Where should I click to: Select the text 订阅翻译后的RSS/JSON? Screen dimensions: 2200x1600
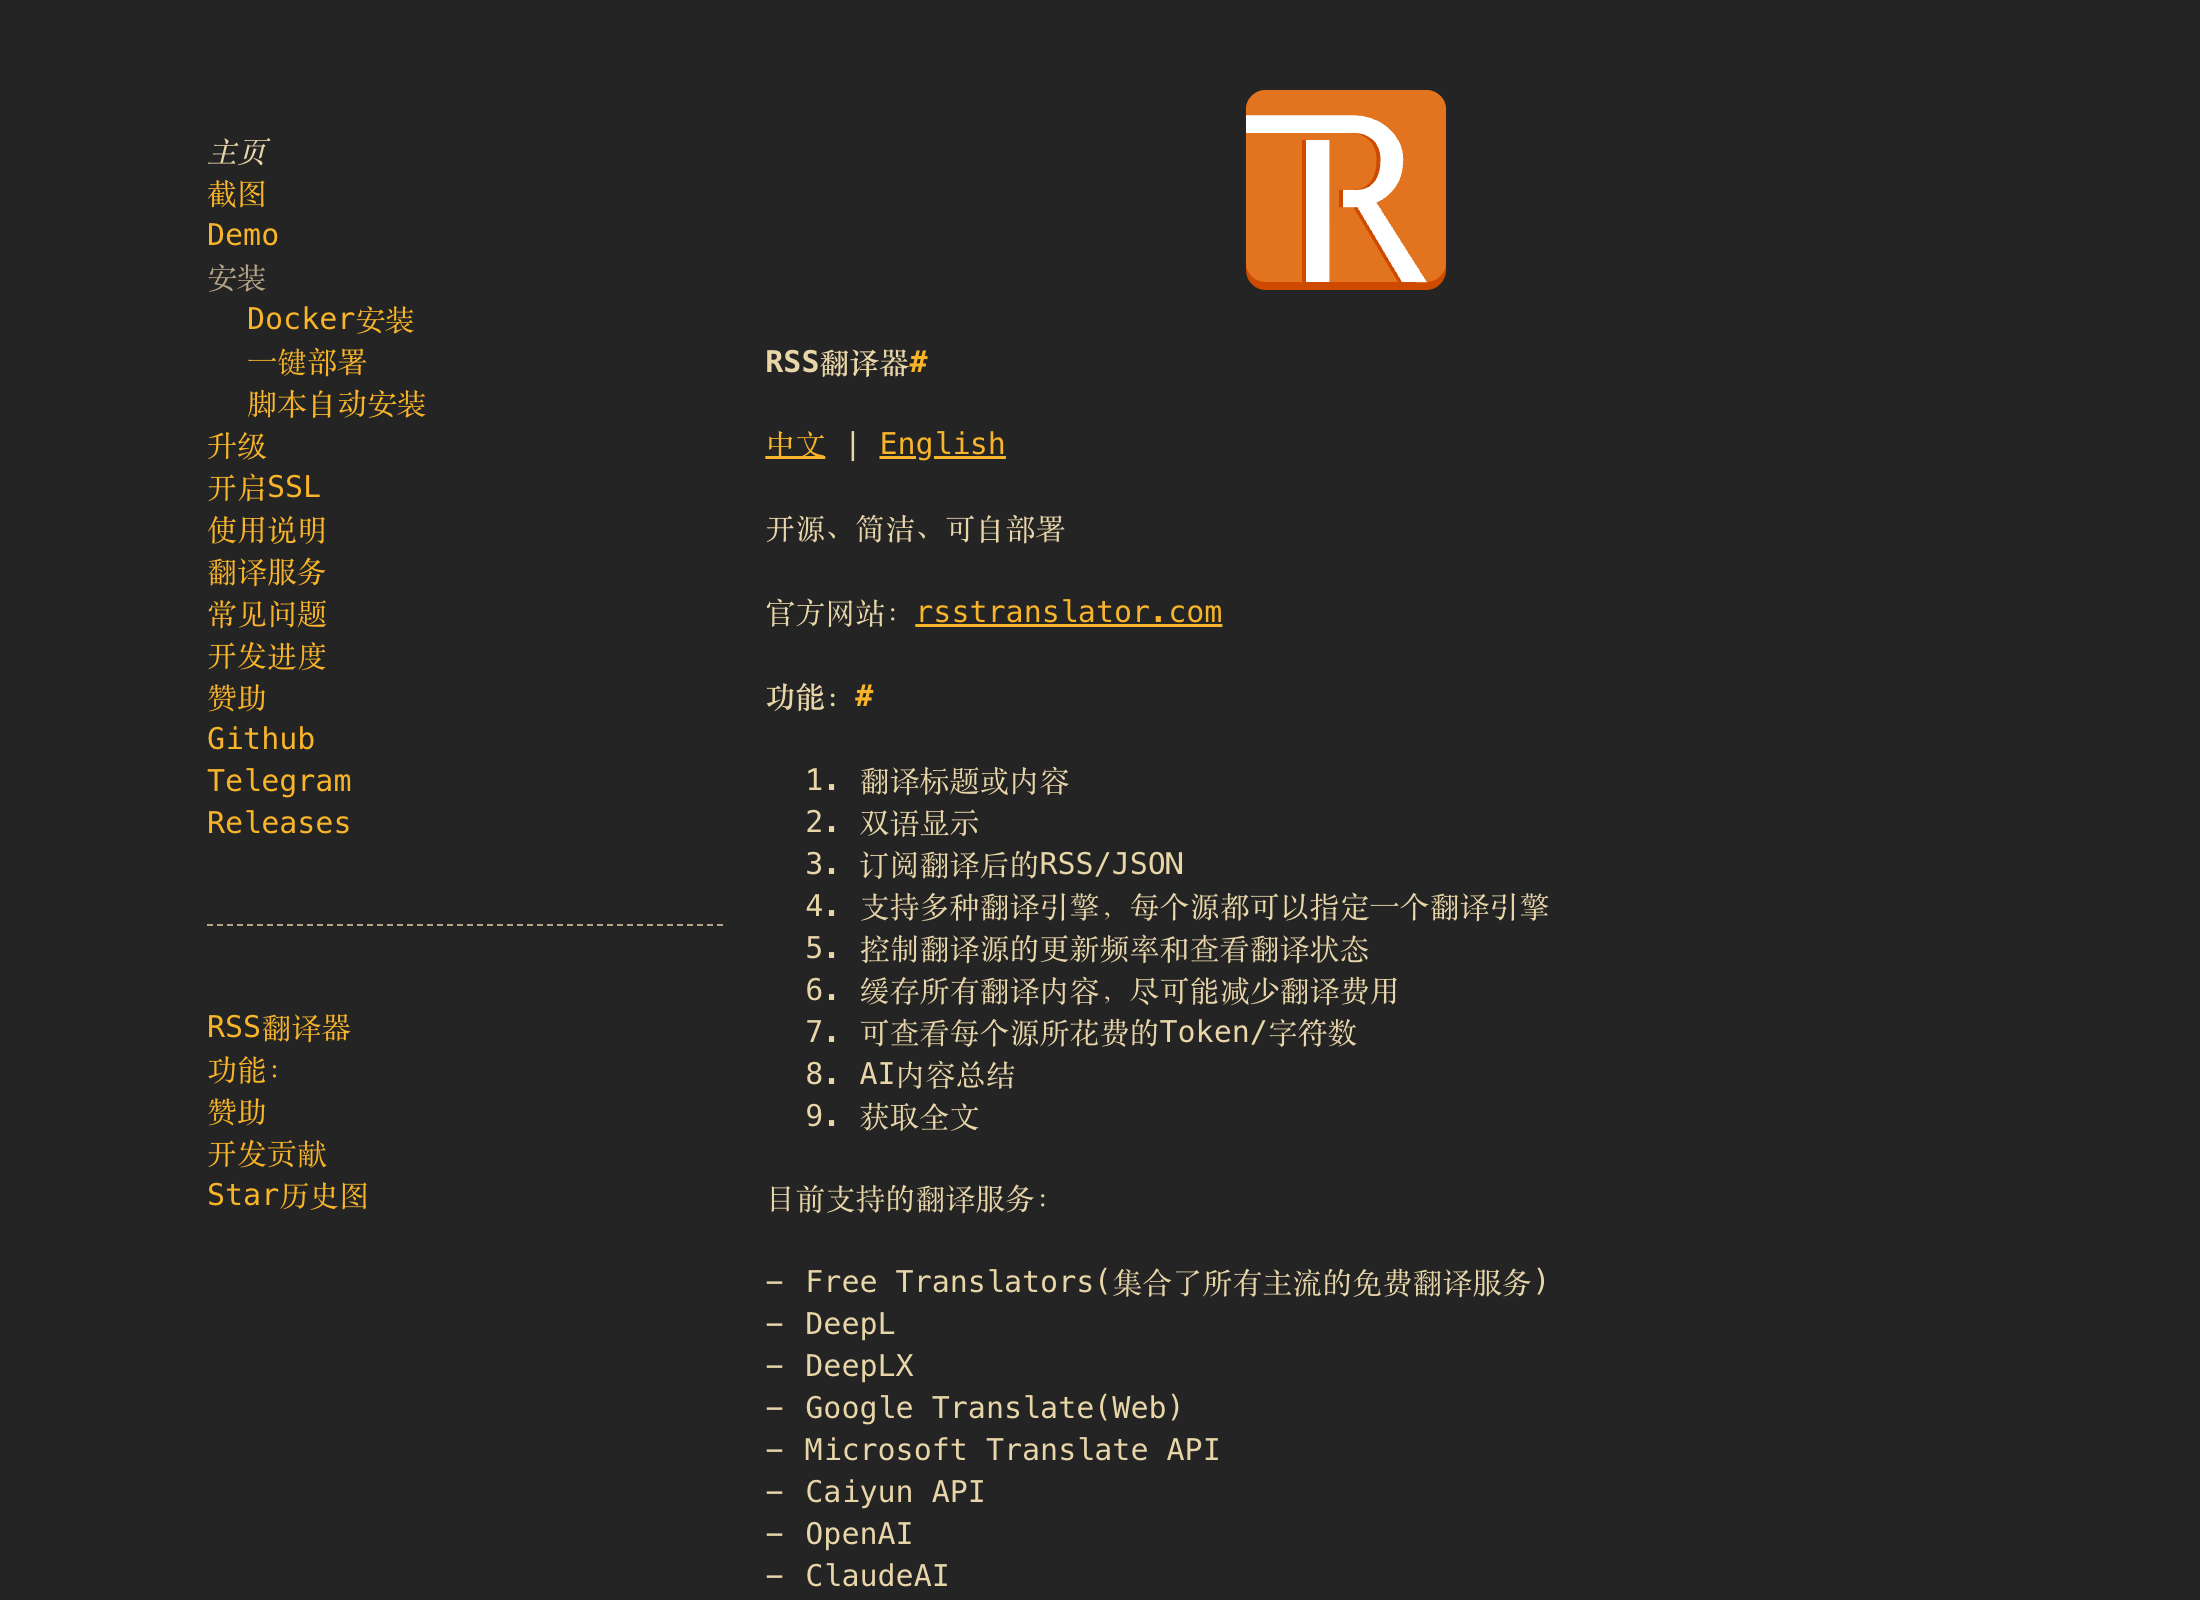click(x=1022, y=864)
